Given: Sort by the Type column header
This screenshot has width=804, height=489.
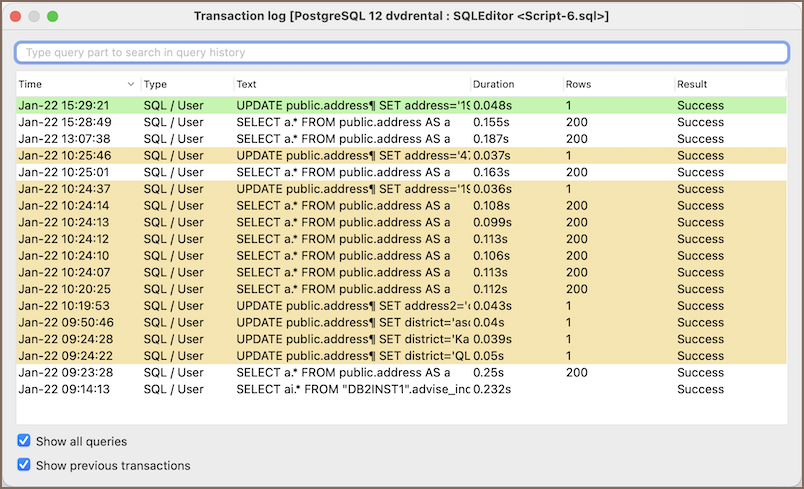Looking at the screenshot, I should pos(186,84).
